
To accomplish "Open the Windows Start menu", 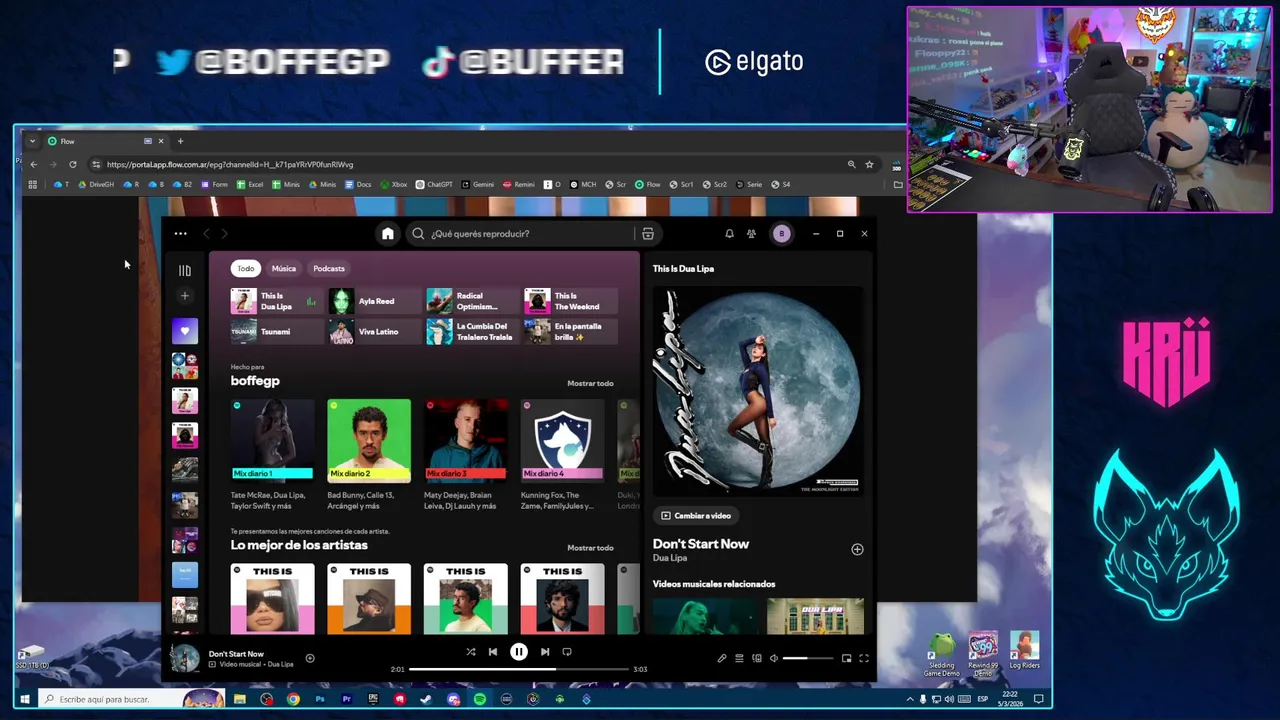I will point(25,699).
